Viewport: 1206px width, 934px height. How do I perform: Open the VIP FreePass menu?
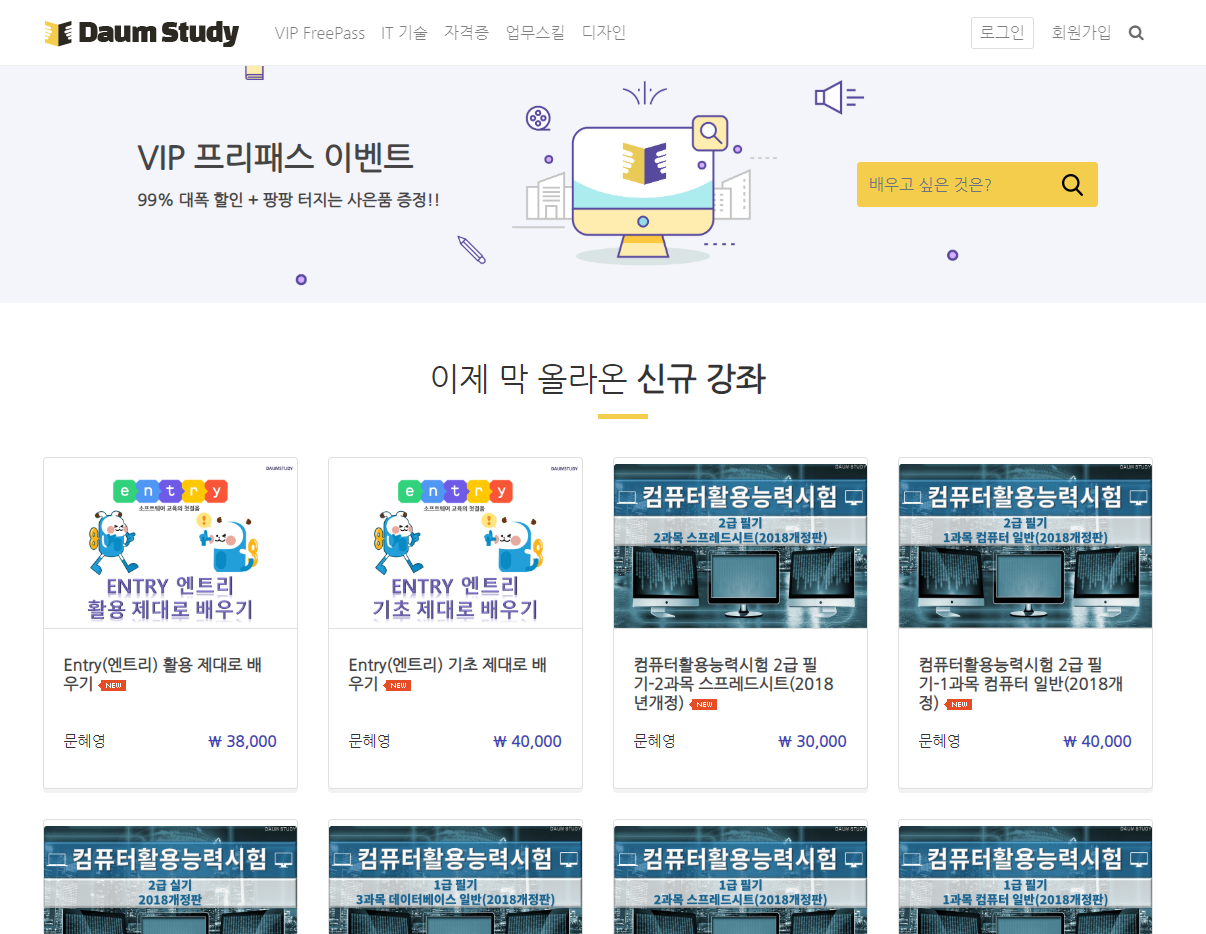coord(320,32)
